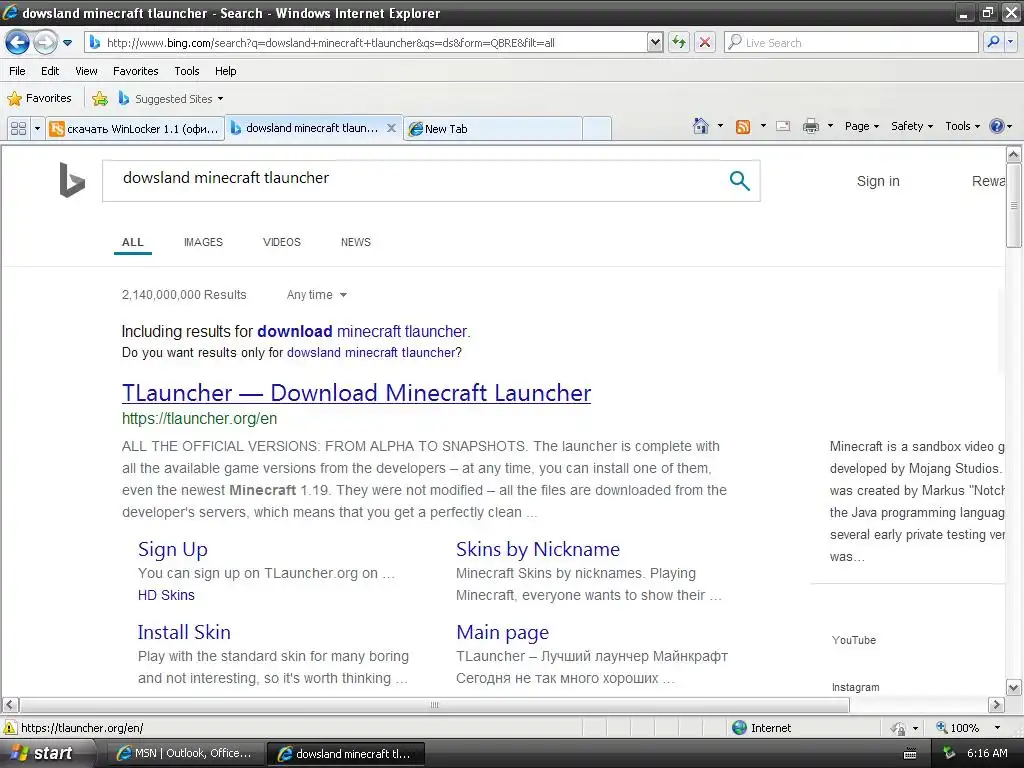The width and height of the screenshot is (1024, 768).
Task: Open the Edit menu
Action: (x=50, y=71)
